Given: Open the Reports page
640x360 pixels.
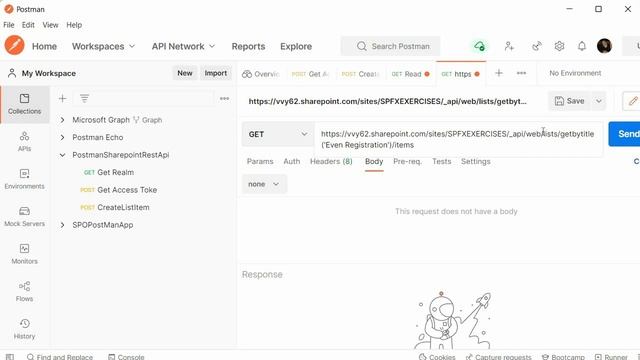Looking at the screenshot, I should point(248,46).
